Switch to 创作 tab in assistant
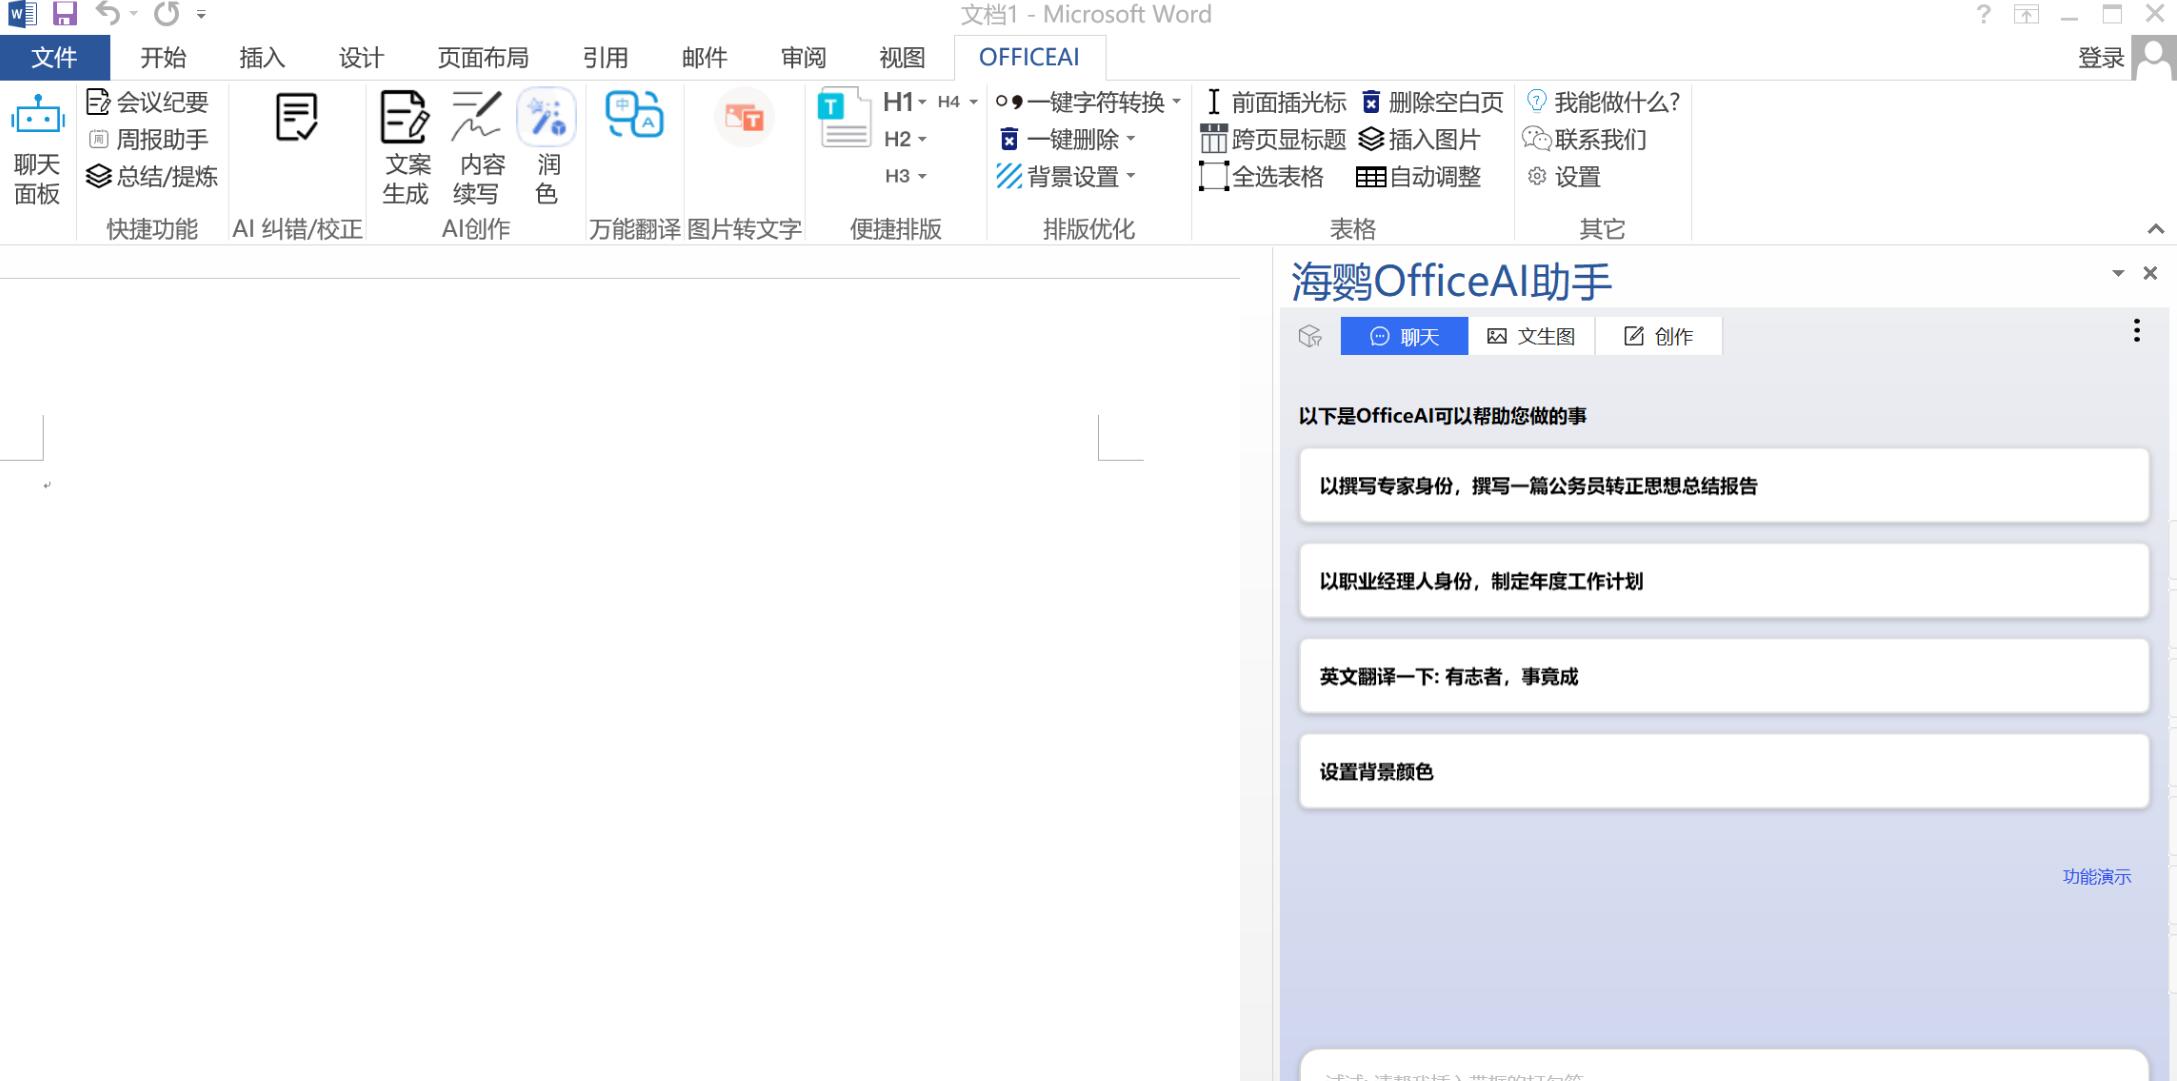This screenshot has height=1081, width=2177. [x=1658, y=336]
